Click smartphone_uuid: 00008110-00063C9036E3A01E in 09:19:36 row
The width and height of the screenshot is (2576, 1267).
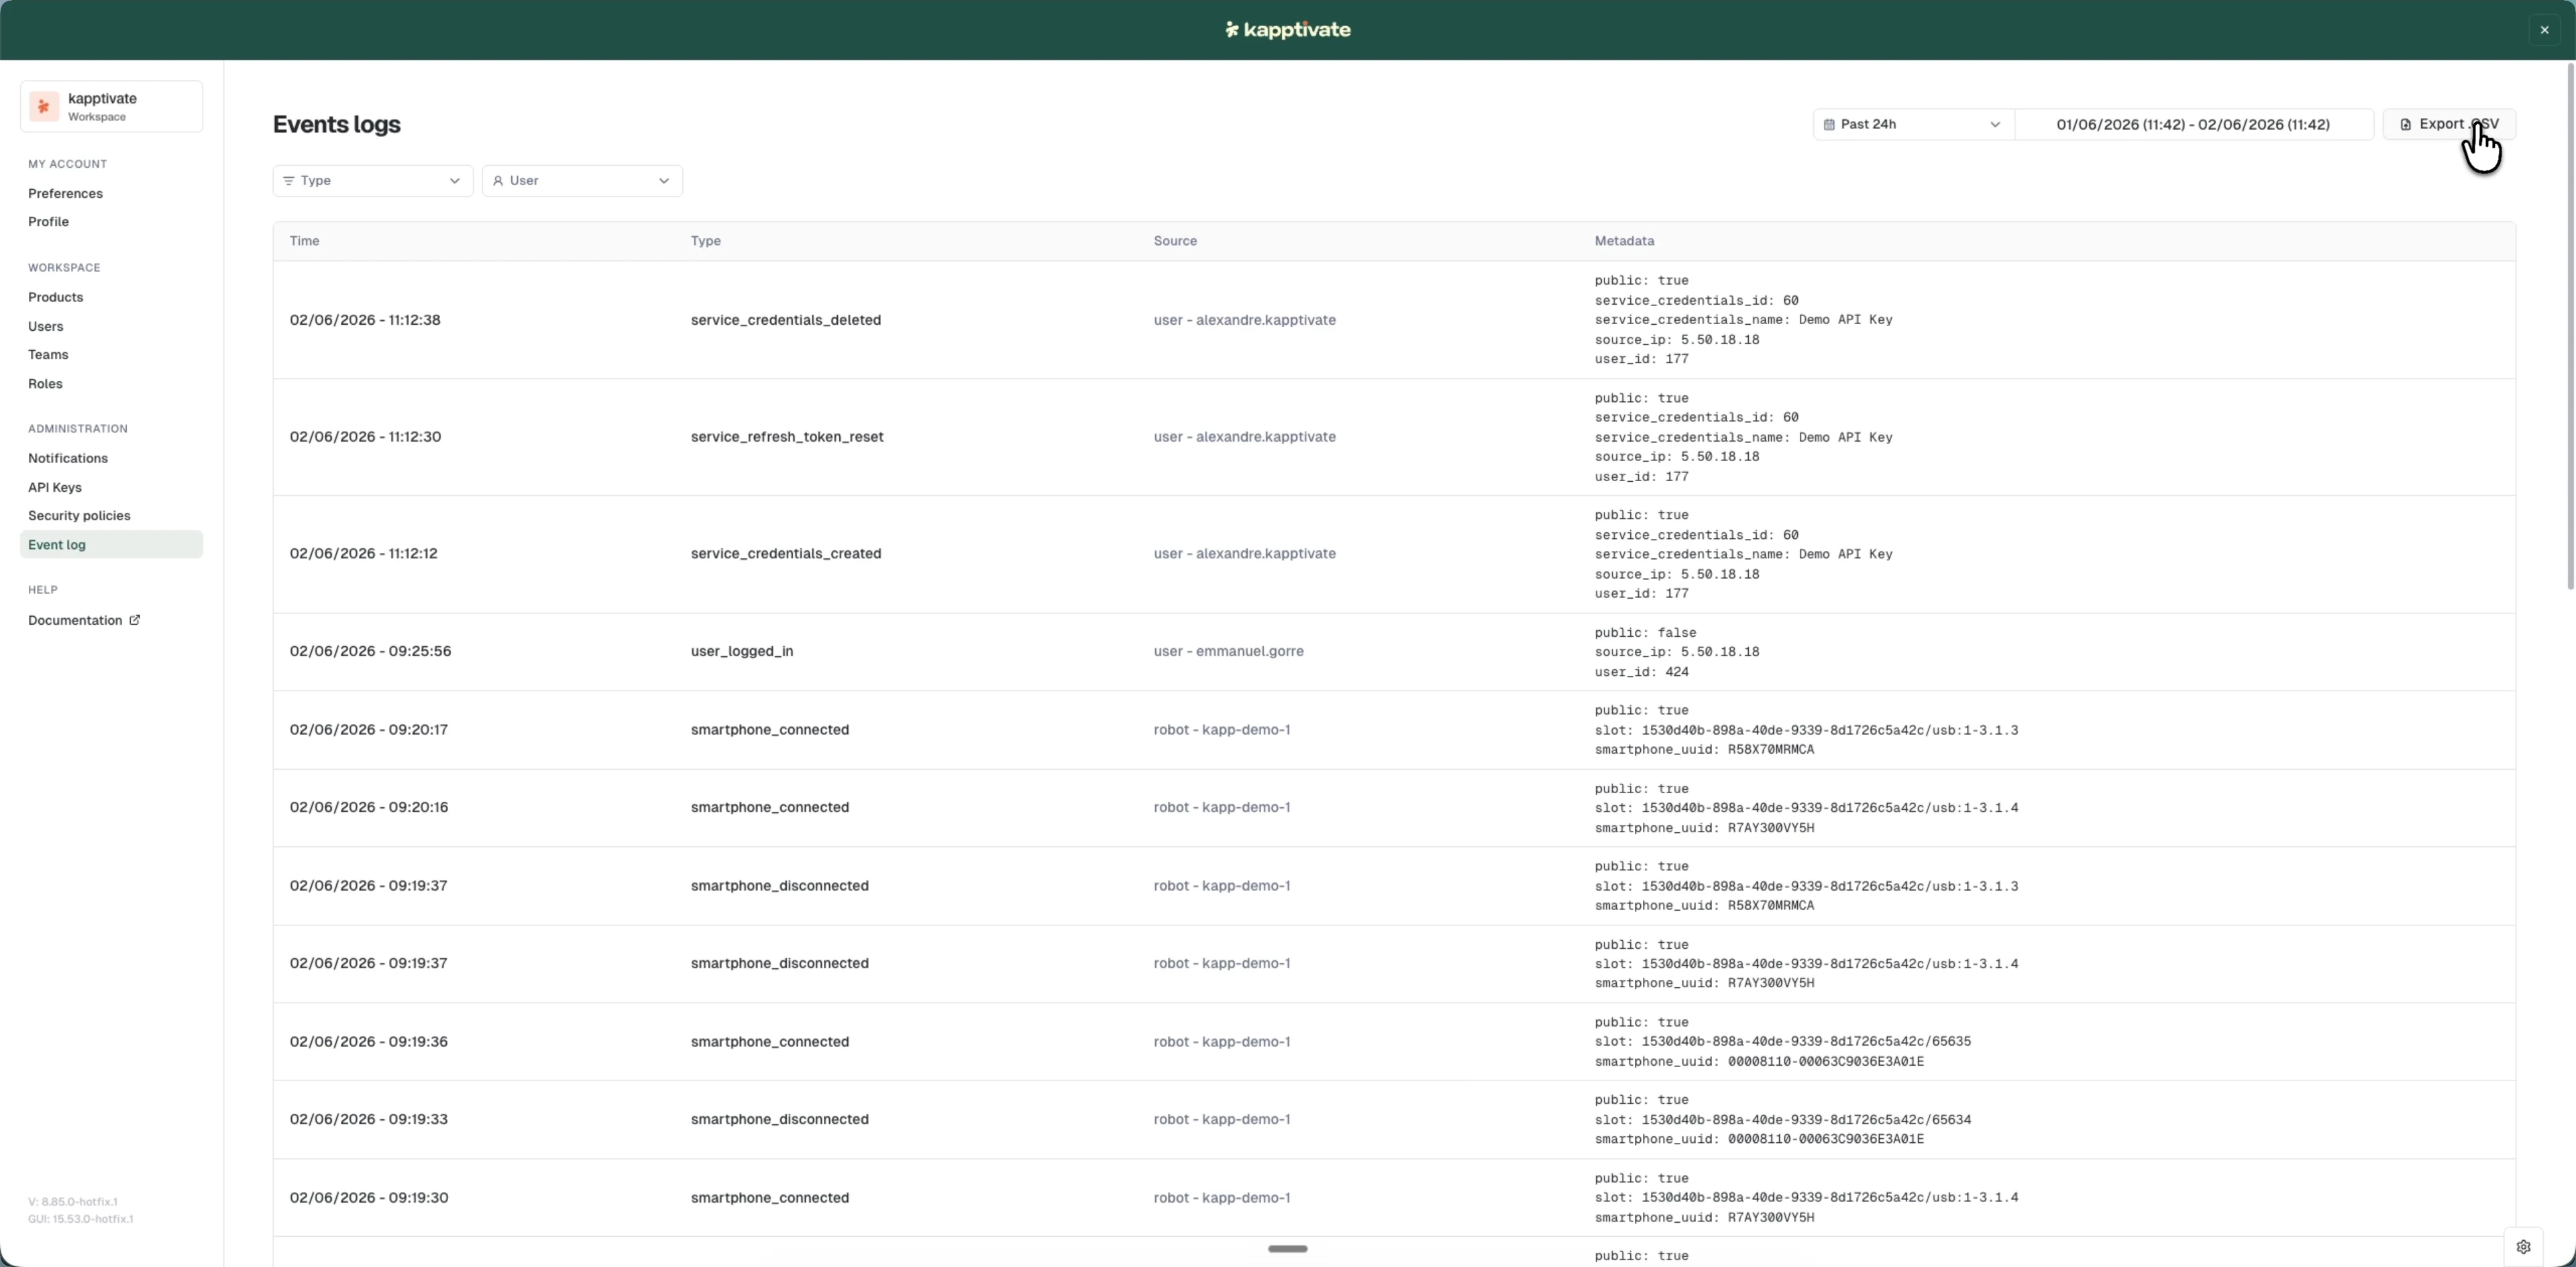coord(1759,1062)
